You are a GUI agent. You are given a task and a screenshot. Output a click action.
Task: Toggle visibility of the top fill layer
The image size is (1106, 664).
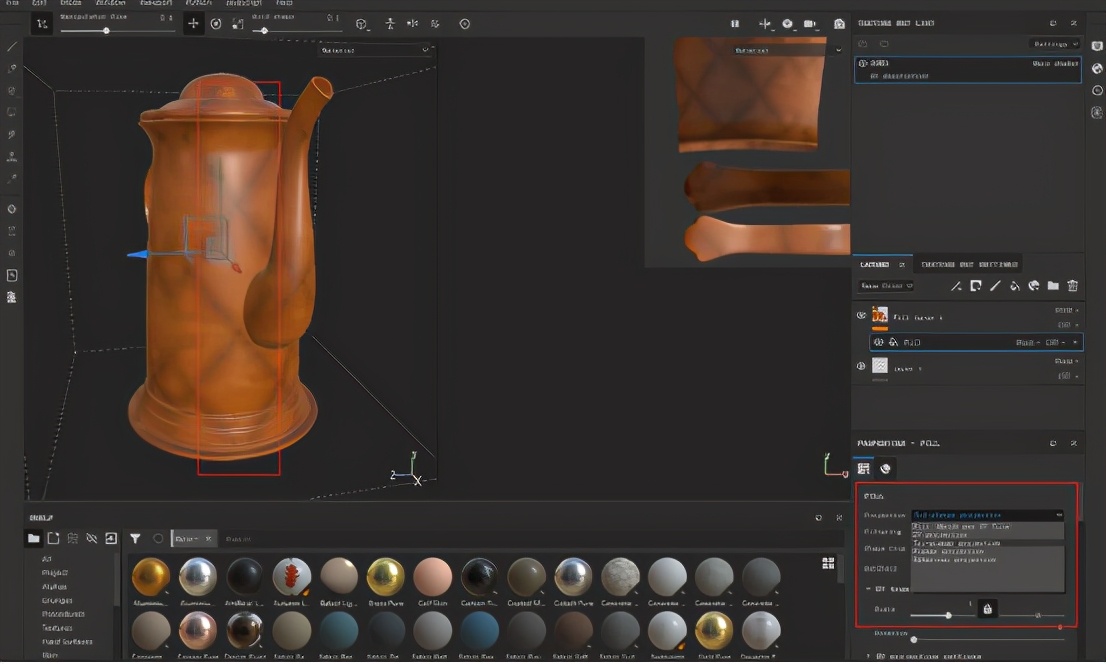click(x=861, y=316)
